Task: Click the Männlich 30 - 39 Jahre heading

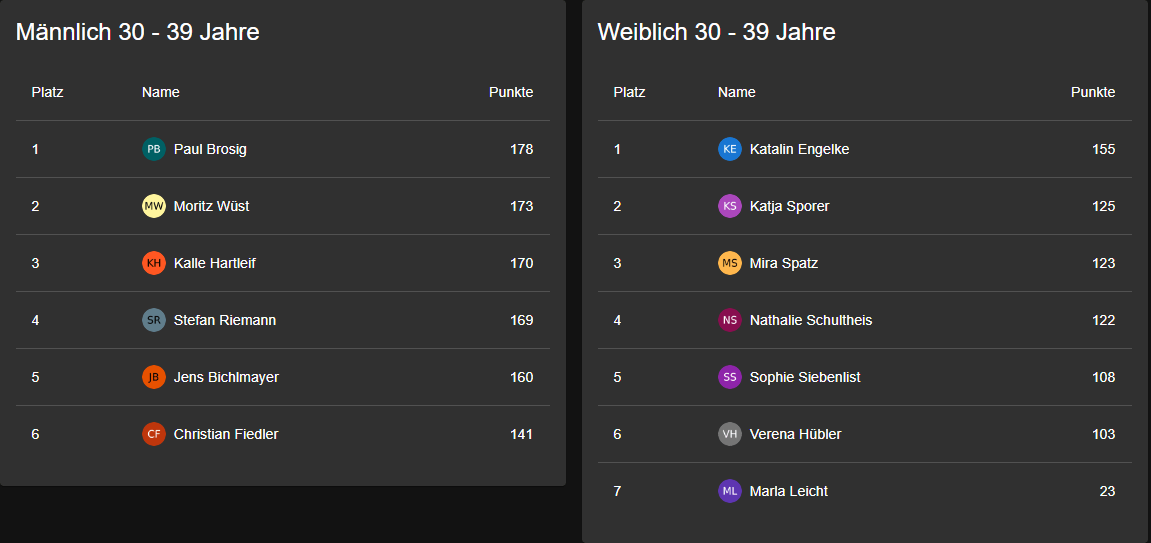Action: pyautogui.click(x=138, y=32)
